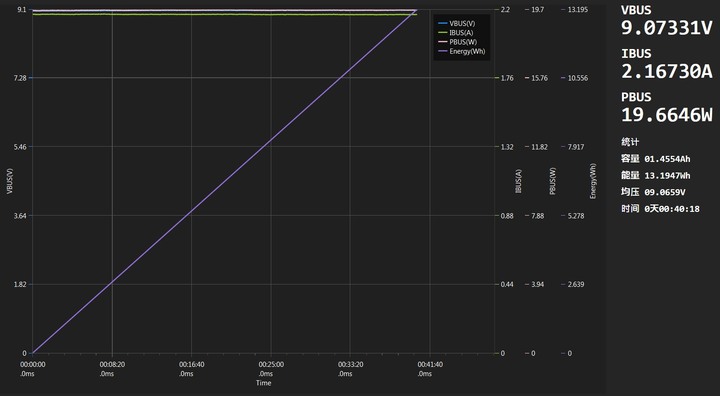Click the 7.917 energy axis tick

(x=576, y=147)
